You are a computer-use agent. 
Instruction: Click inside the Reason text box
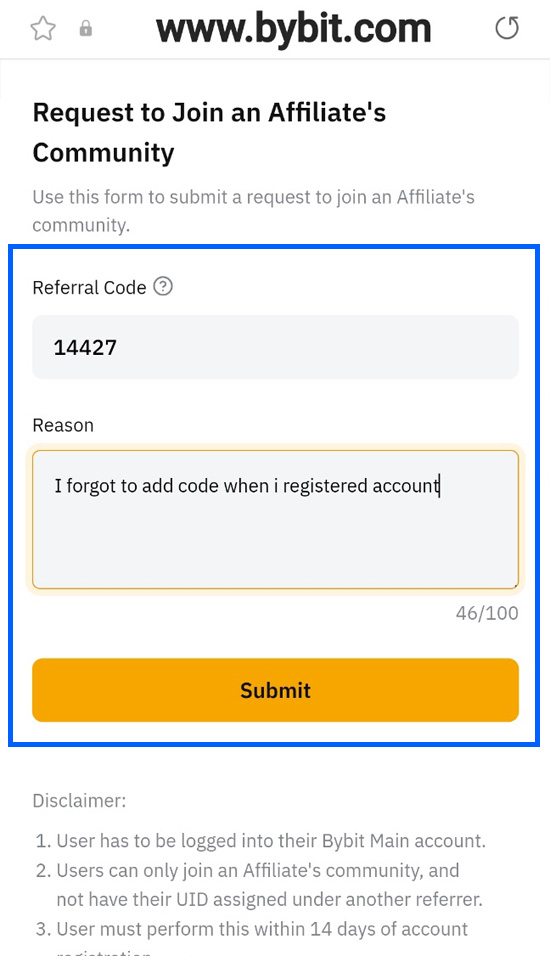click(276, 519)
